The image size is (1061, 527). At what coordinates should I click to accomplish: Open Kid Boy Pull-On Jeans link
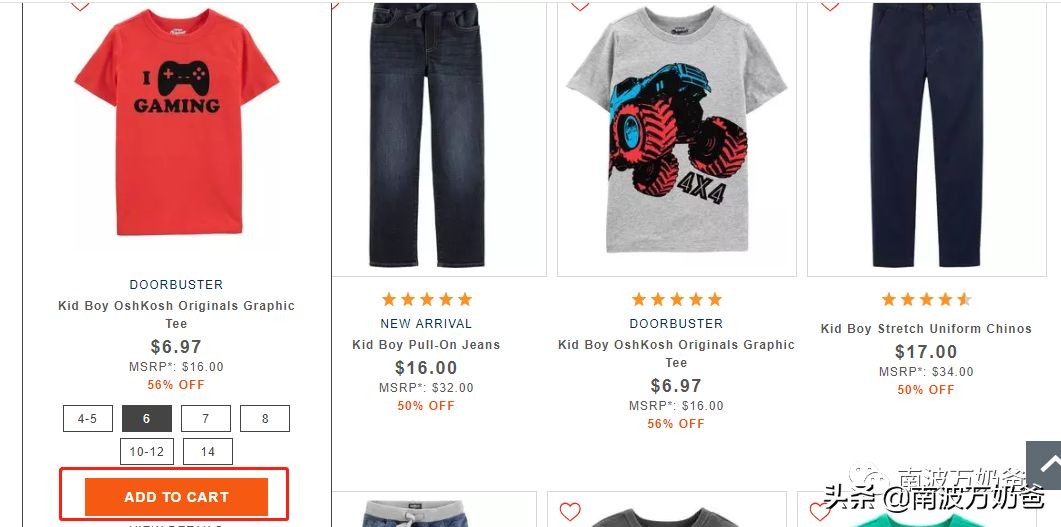(x=426, y=345)
